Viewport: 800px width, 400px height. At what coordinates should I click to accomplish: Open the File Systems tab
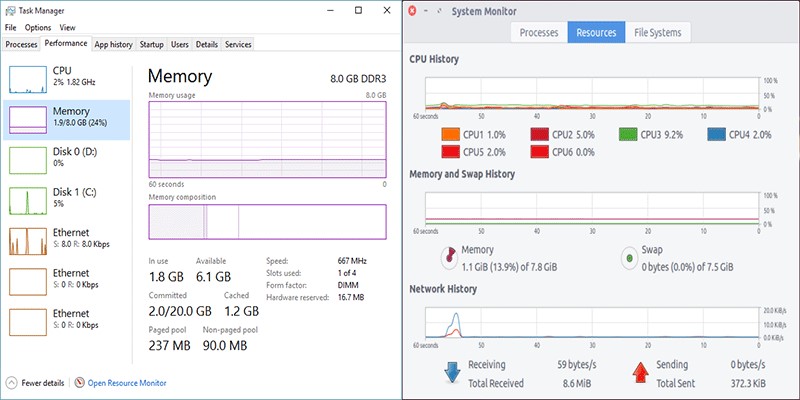click(x=658, y=32)
